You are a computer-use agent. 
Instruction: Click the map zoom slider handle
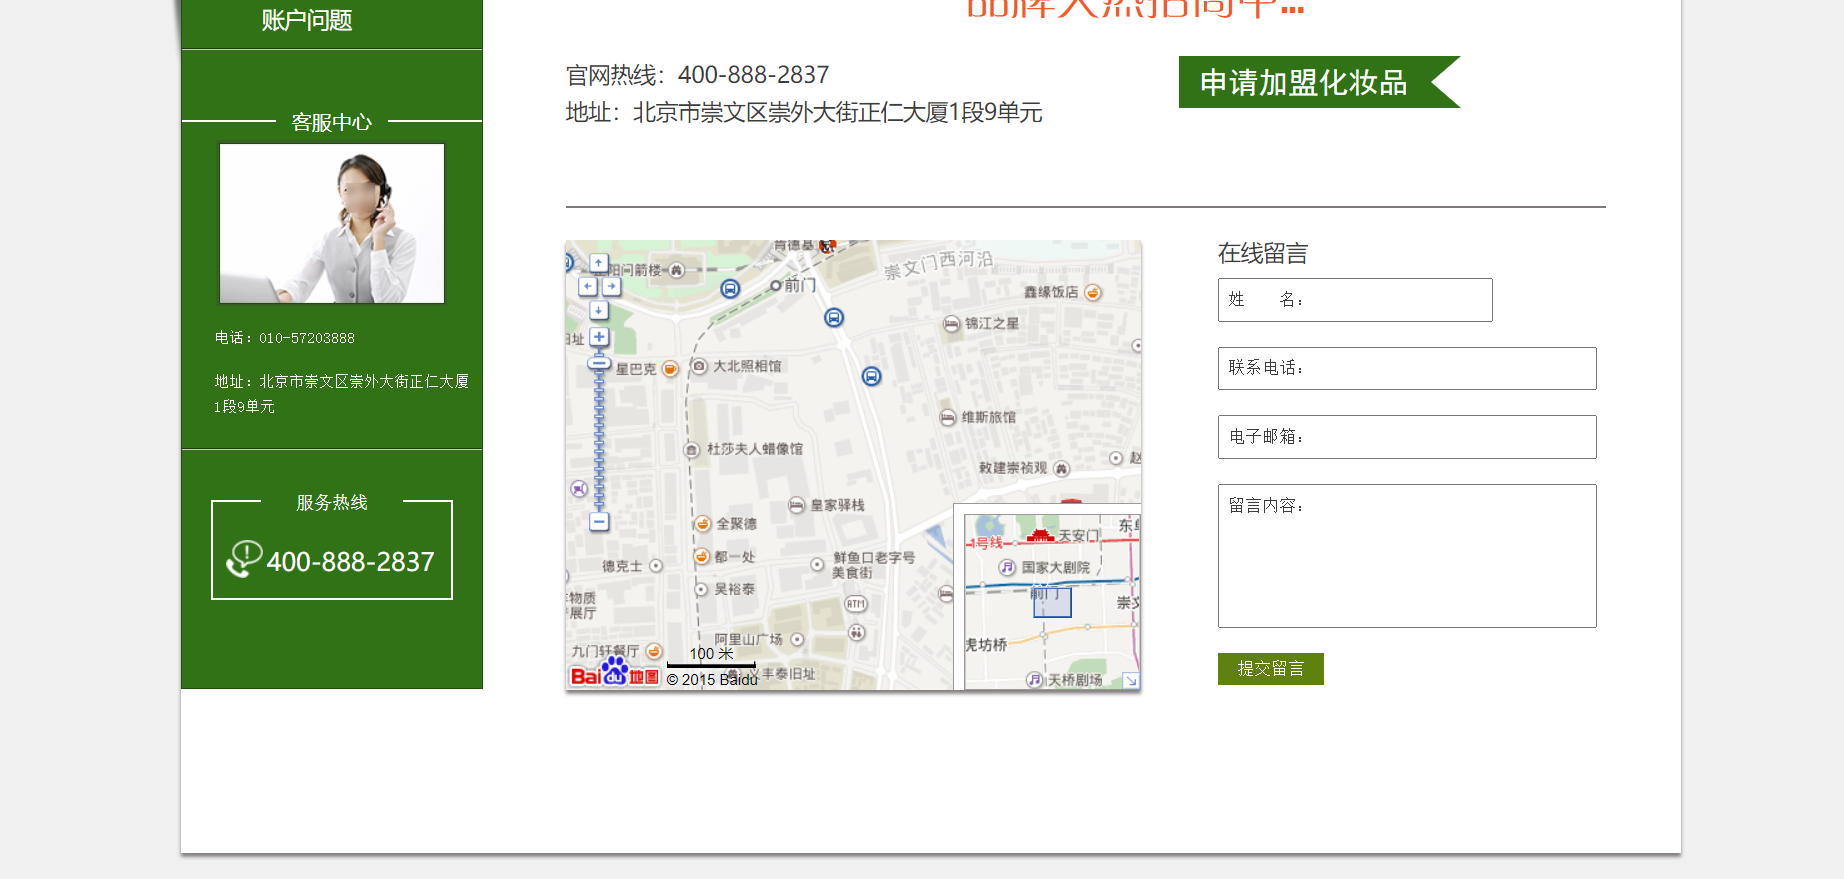(x=599, y=363)
